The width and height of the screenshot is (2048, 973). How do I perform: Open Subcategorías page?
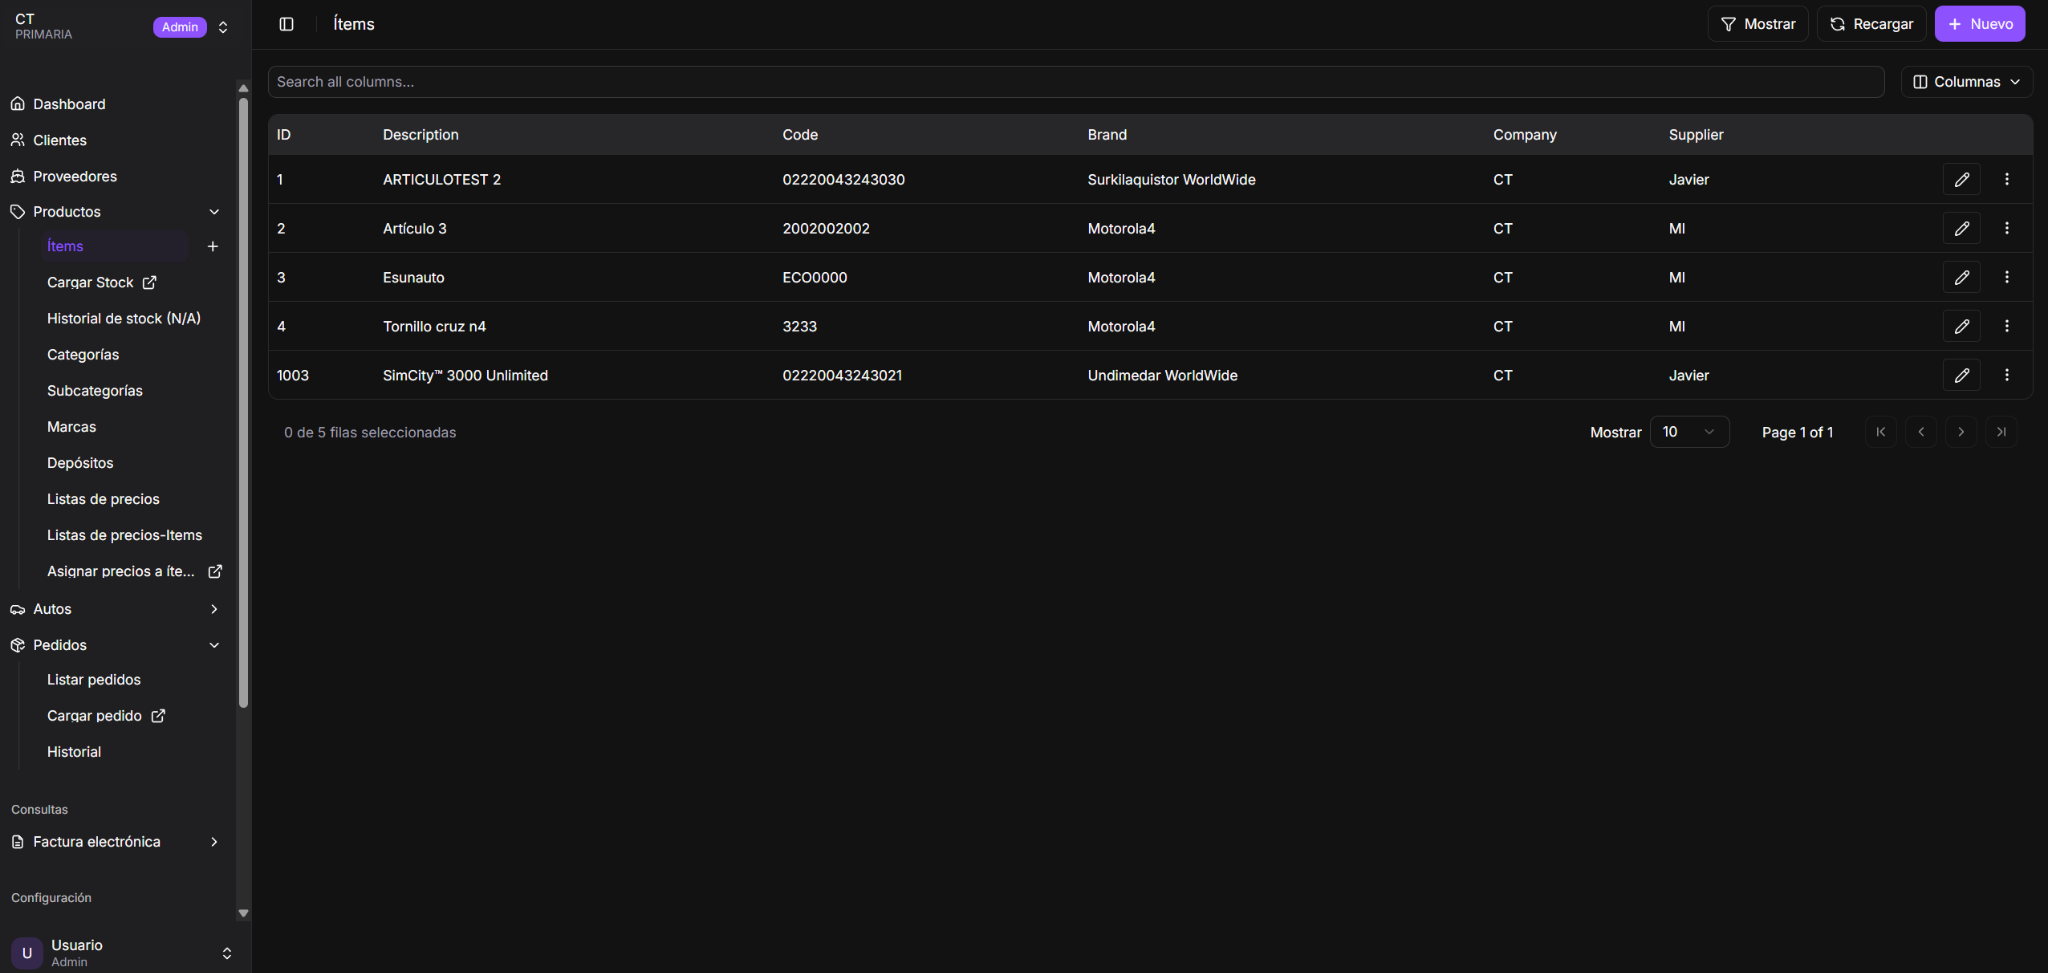pos(95,391)
